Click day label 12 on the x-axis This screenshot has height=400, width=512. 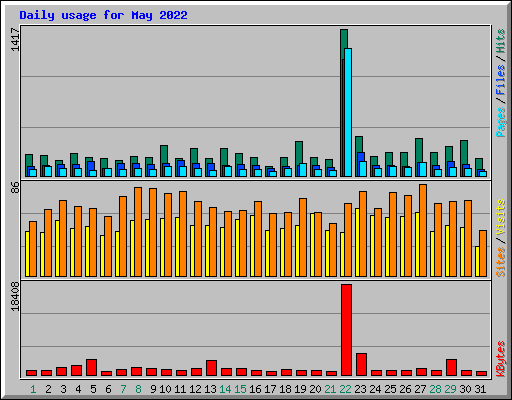pos(195,389)
